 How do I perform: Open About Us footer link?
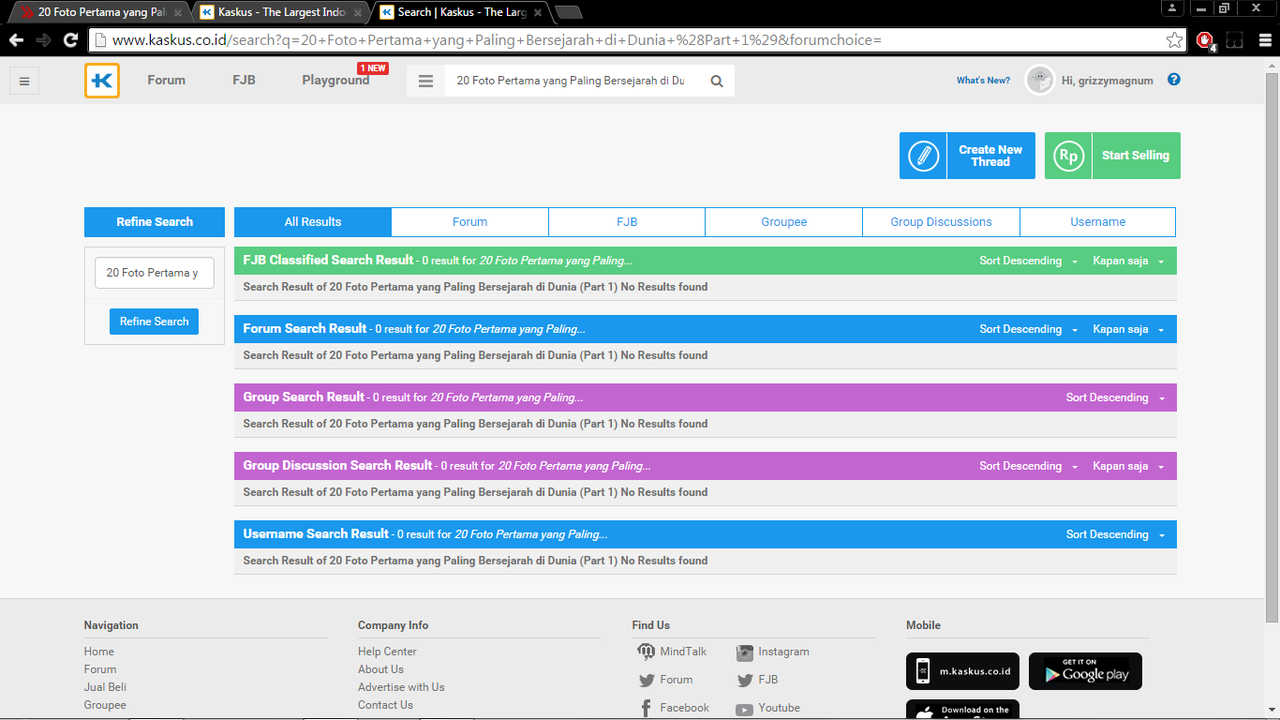(381, 670)
